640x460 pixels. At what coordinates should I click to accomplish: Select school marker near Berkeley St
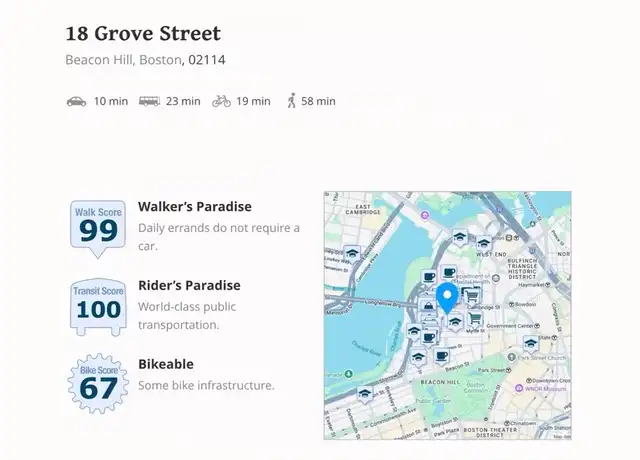pos(364,394)
